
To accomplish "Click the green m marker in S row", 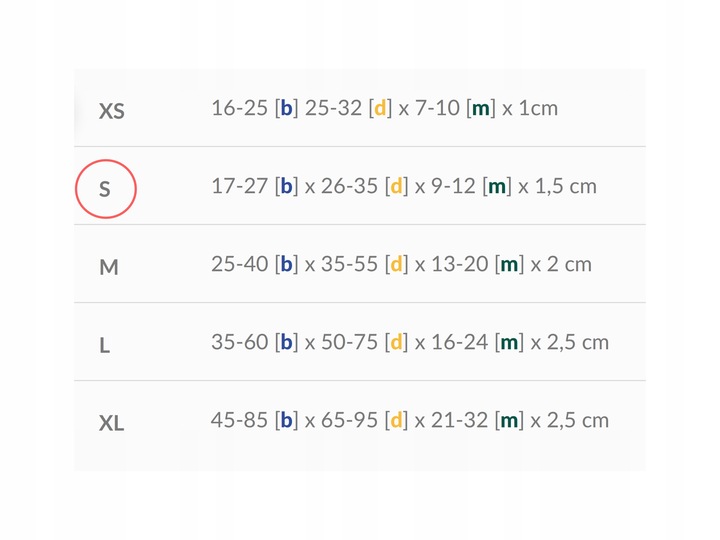I will click(497, 186).
